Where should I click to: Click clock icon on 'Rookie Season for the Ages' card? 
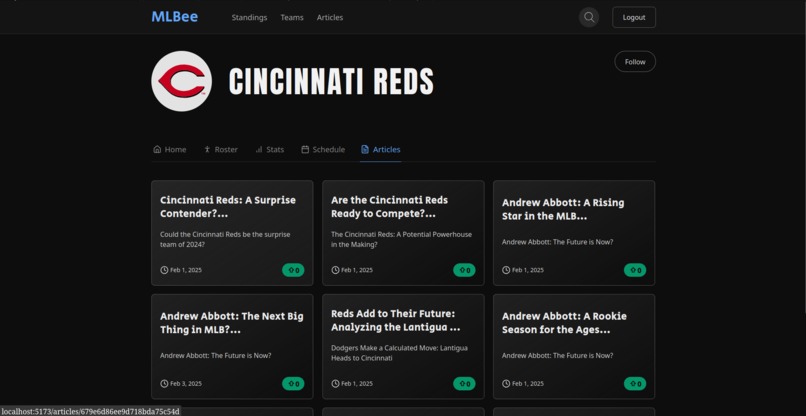pyautogui.click(x=506, y=384)
